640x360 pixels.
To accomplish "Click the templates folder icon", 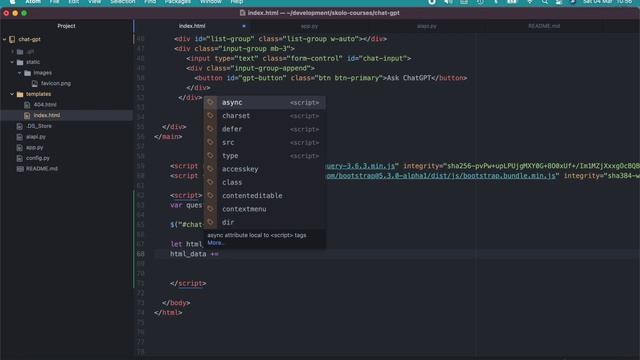I will point(20,94).
